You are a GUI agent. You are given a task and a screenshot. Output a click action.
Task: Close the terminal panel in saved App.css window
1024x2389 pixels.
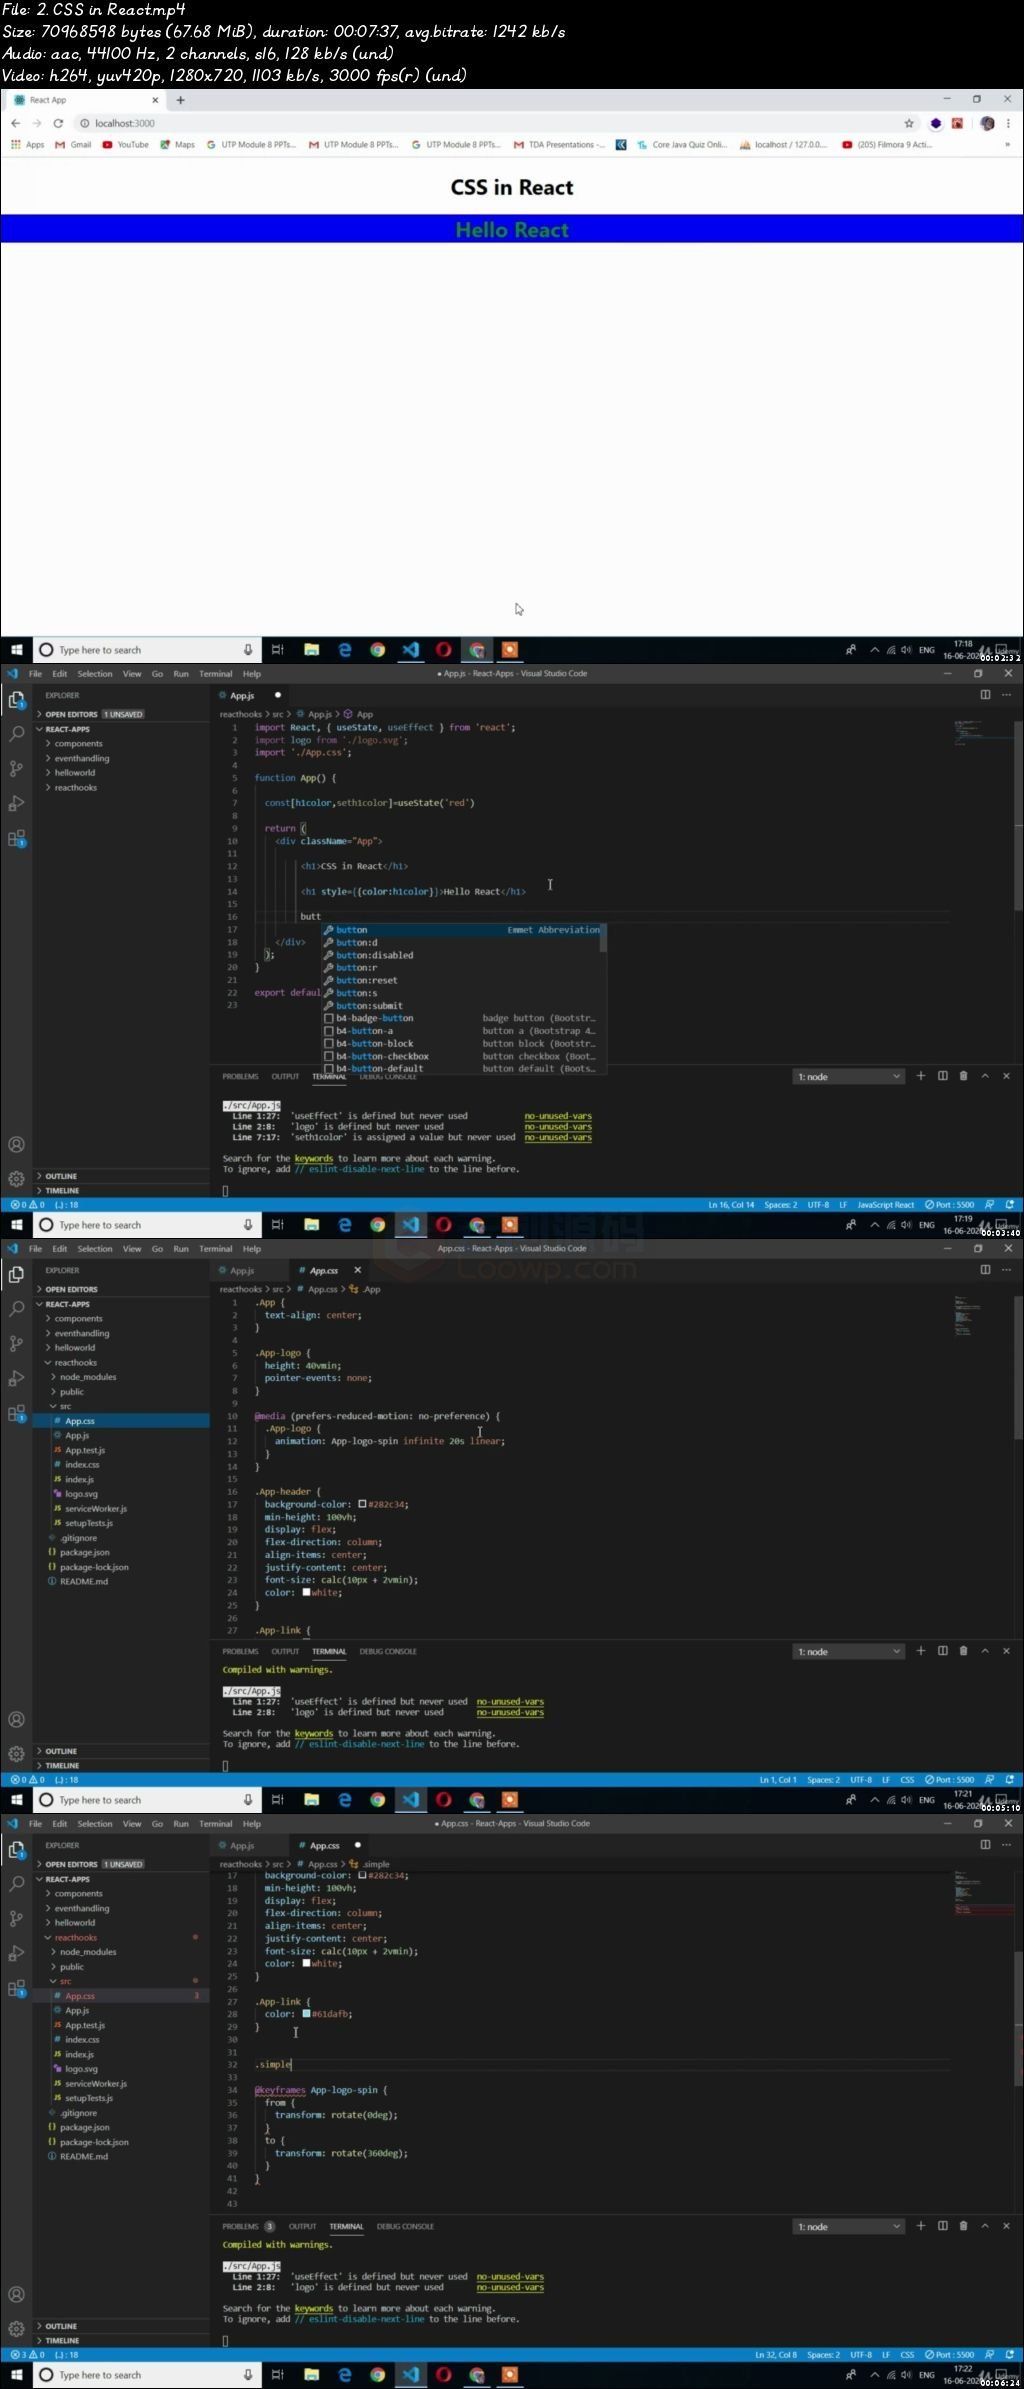tap(1006, 1651)
